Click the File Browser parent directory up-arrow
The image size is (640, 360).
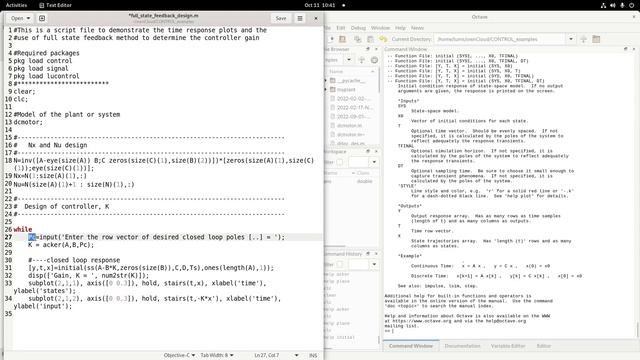click(362, 60)
